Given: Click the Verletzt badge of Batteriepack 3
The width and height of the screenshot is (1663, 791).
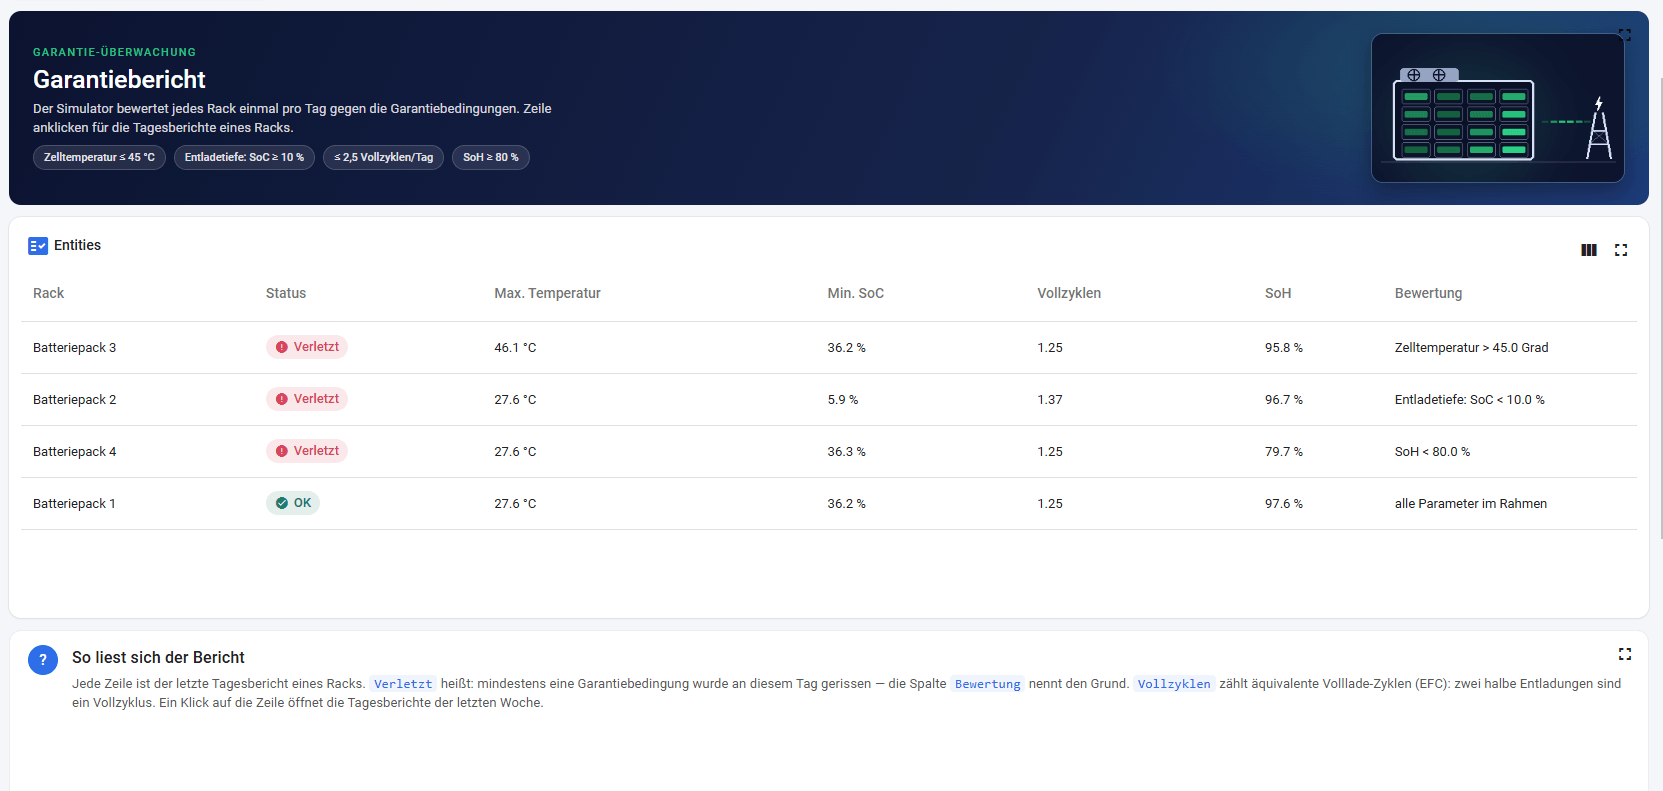Looking at the screenshot, I should (x=307, y=347).
